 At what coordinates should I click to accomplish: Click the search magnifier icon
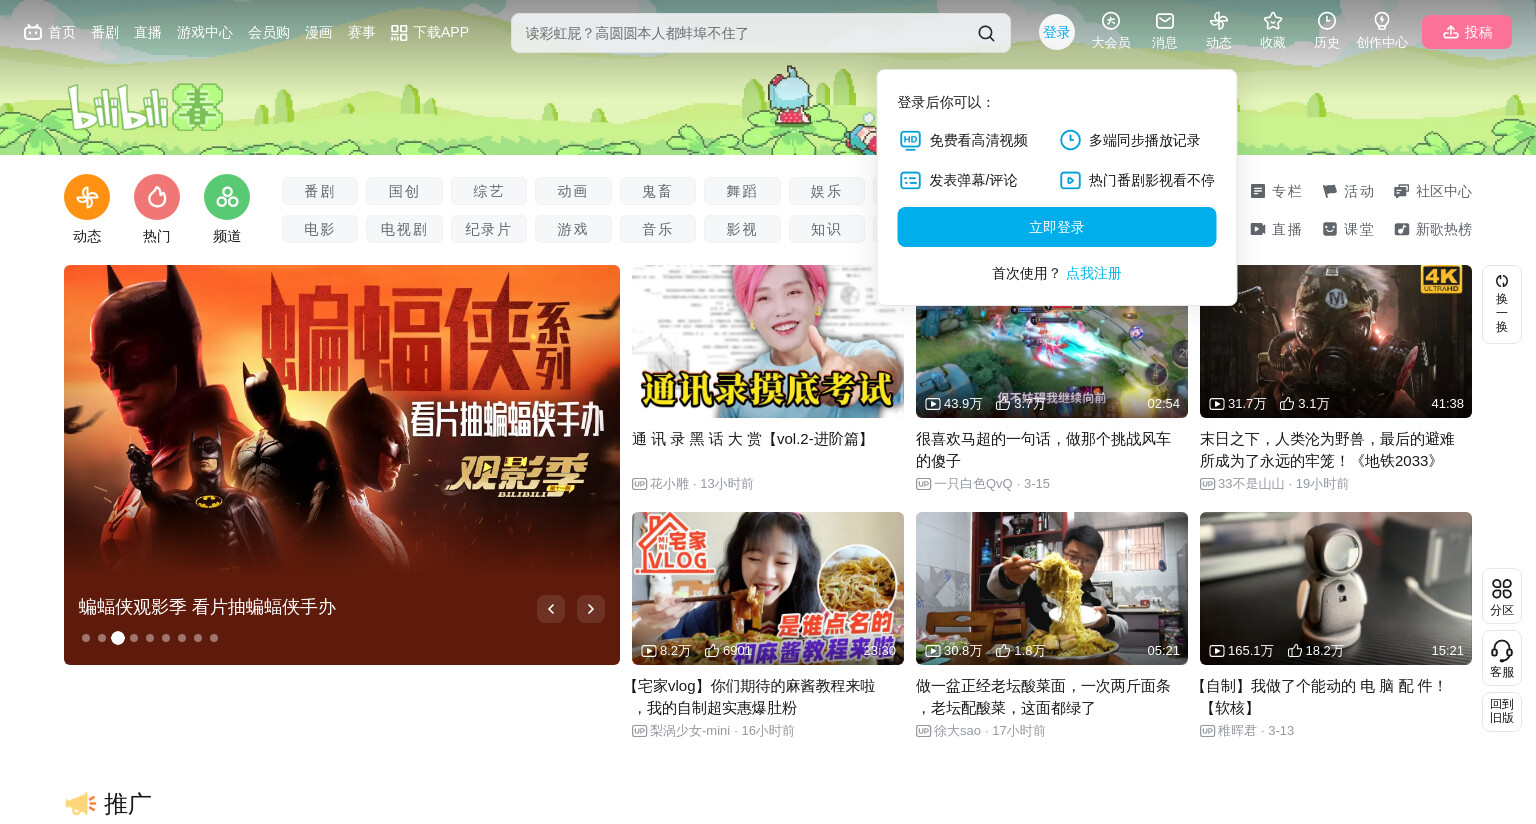(x=986, y=33)
